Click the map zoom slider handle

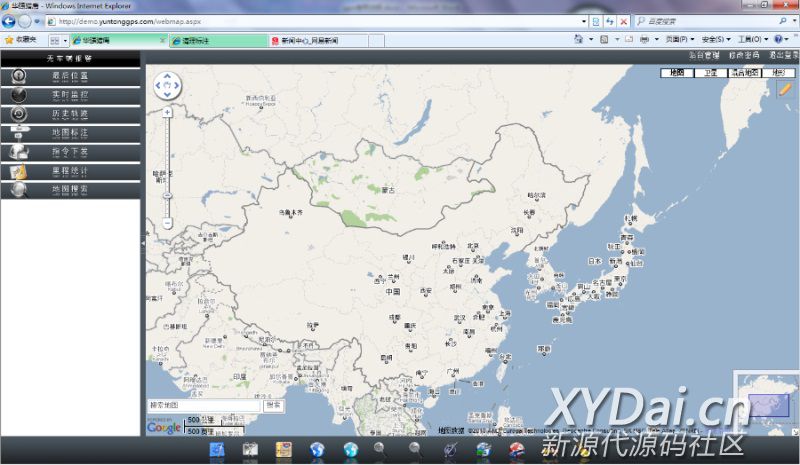click(167, 195)
